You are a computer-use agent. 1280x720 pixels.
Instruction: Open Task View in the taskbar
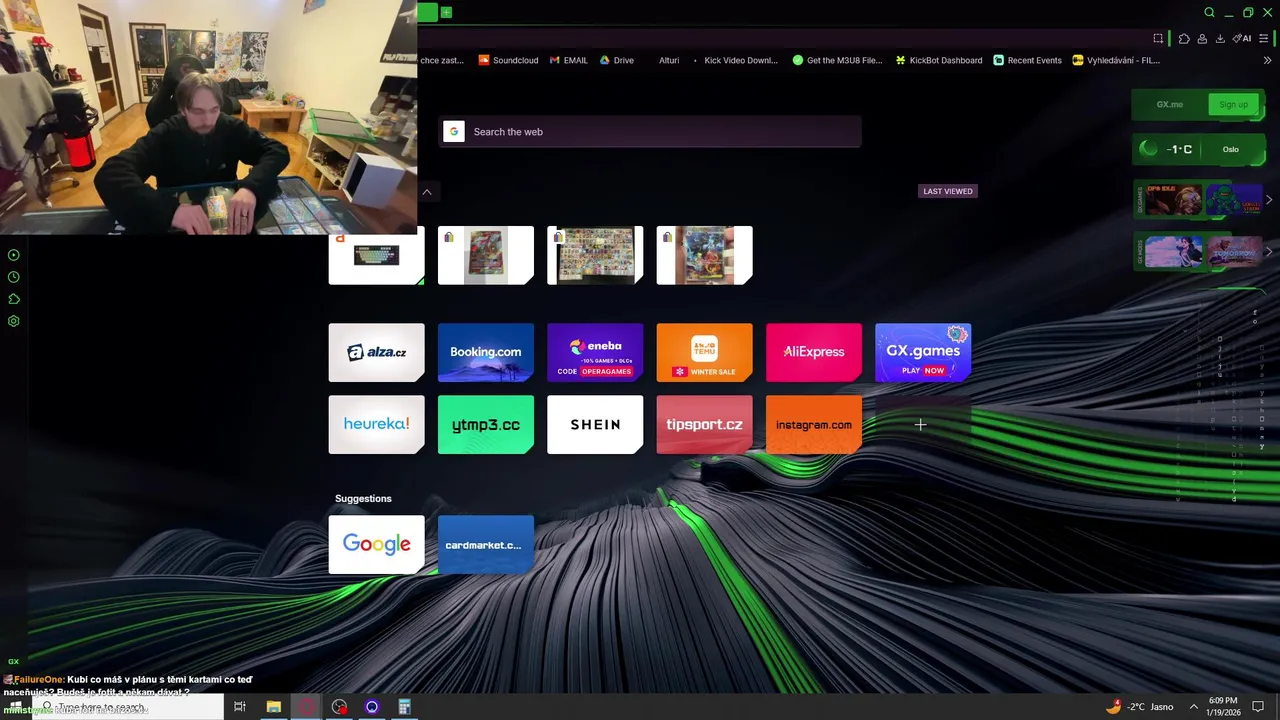coord(240,707)
